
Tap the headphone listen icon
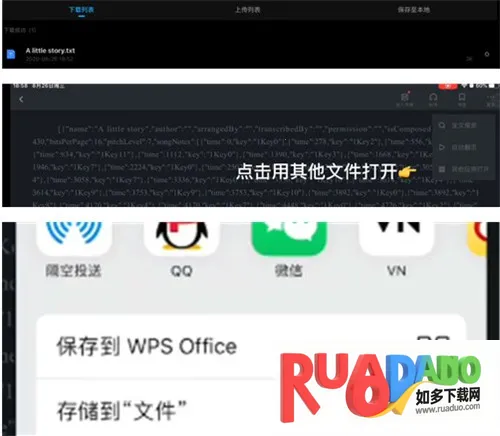tap(433, 99)
